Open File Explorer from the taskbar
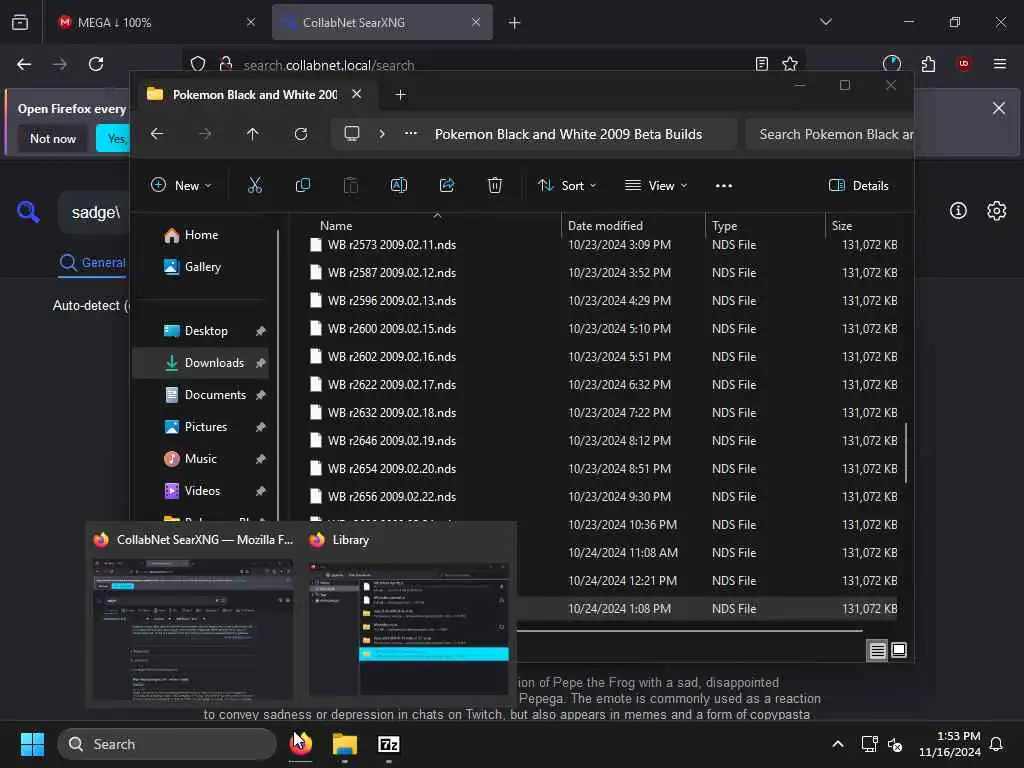 point(345,744)
